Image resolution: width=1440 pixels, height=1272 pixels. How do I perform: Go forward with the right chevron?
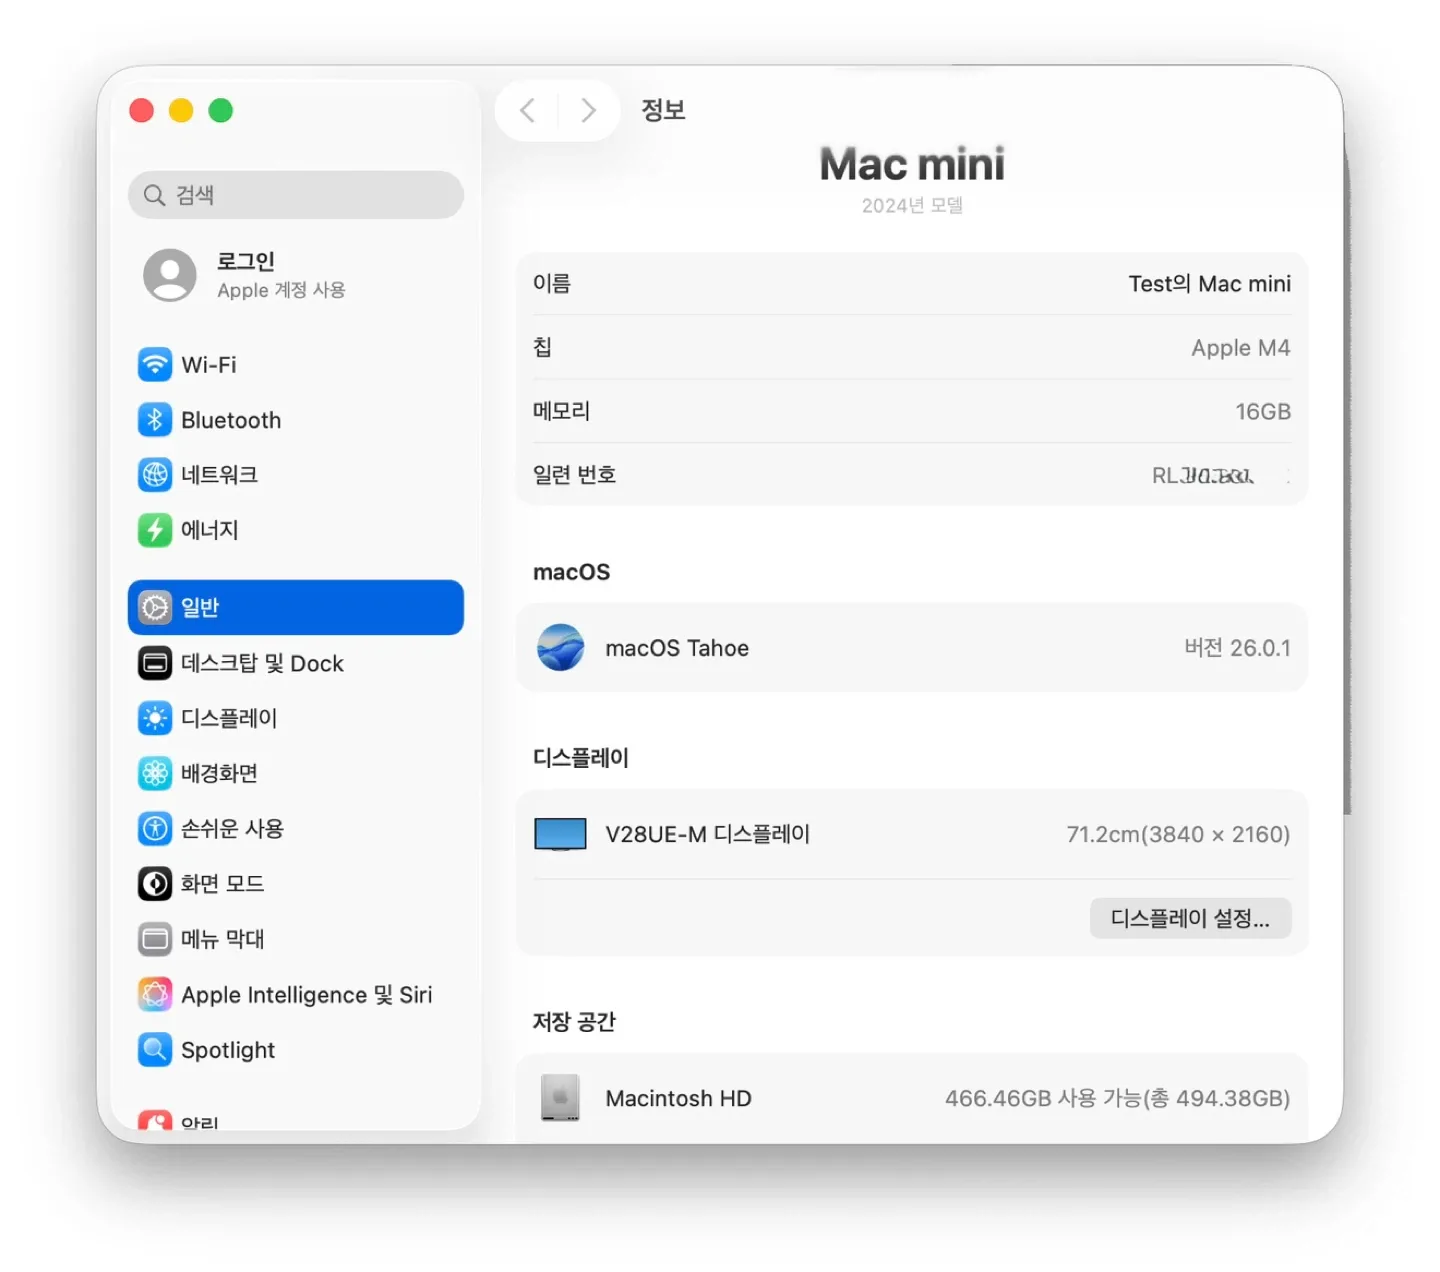(x=588, y=110)
